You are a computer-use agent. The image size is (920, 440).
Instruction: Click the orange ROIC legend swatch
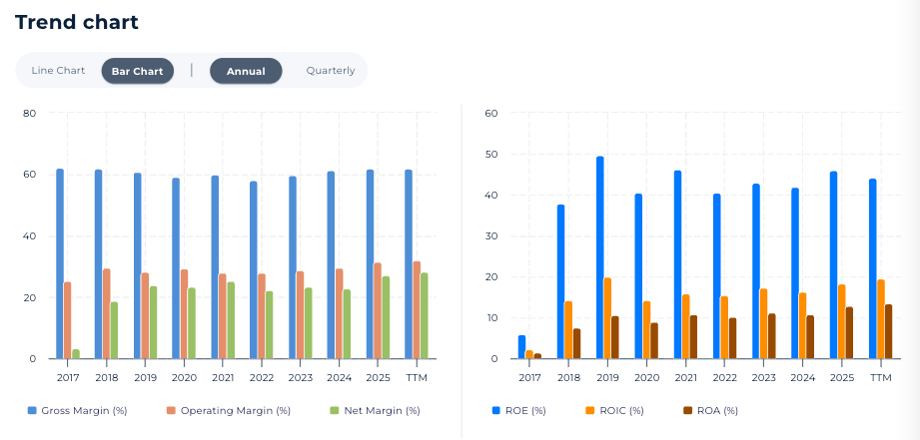coord(591,411)
